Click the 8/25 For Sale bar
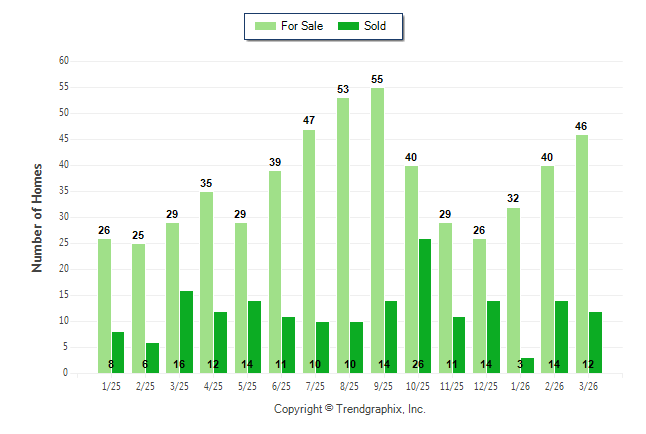The height and width of the screenshot is (434, 646). click(343, 235)
